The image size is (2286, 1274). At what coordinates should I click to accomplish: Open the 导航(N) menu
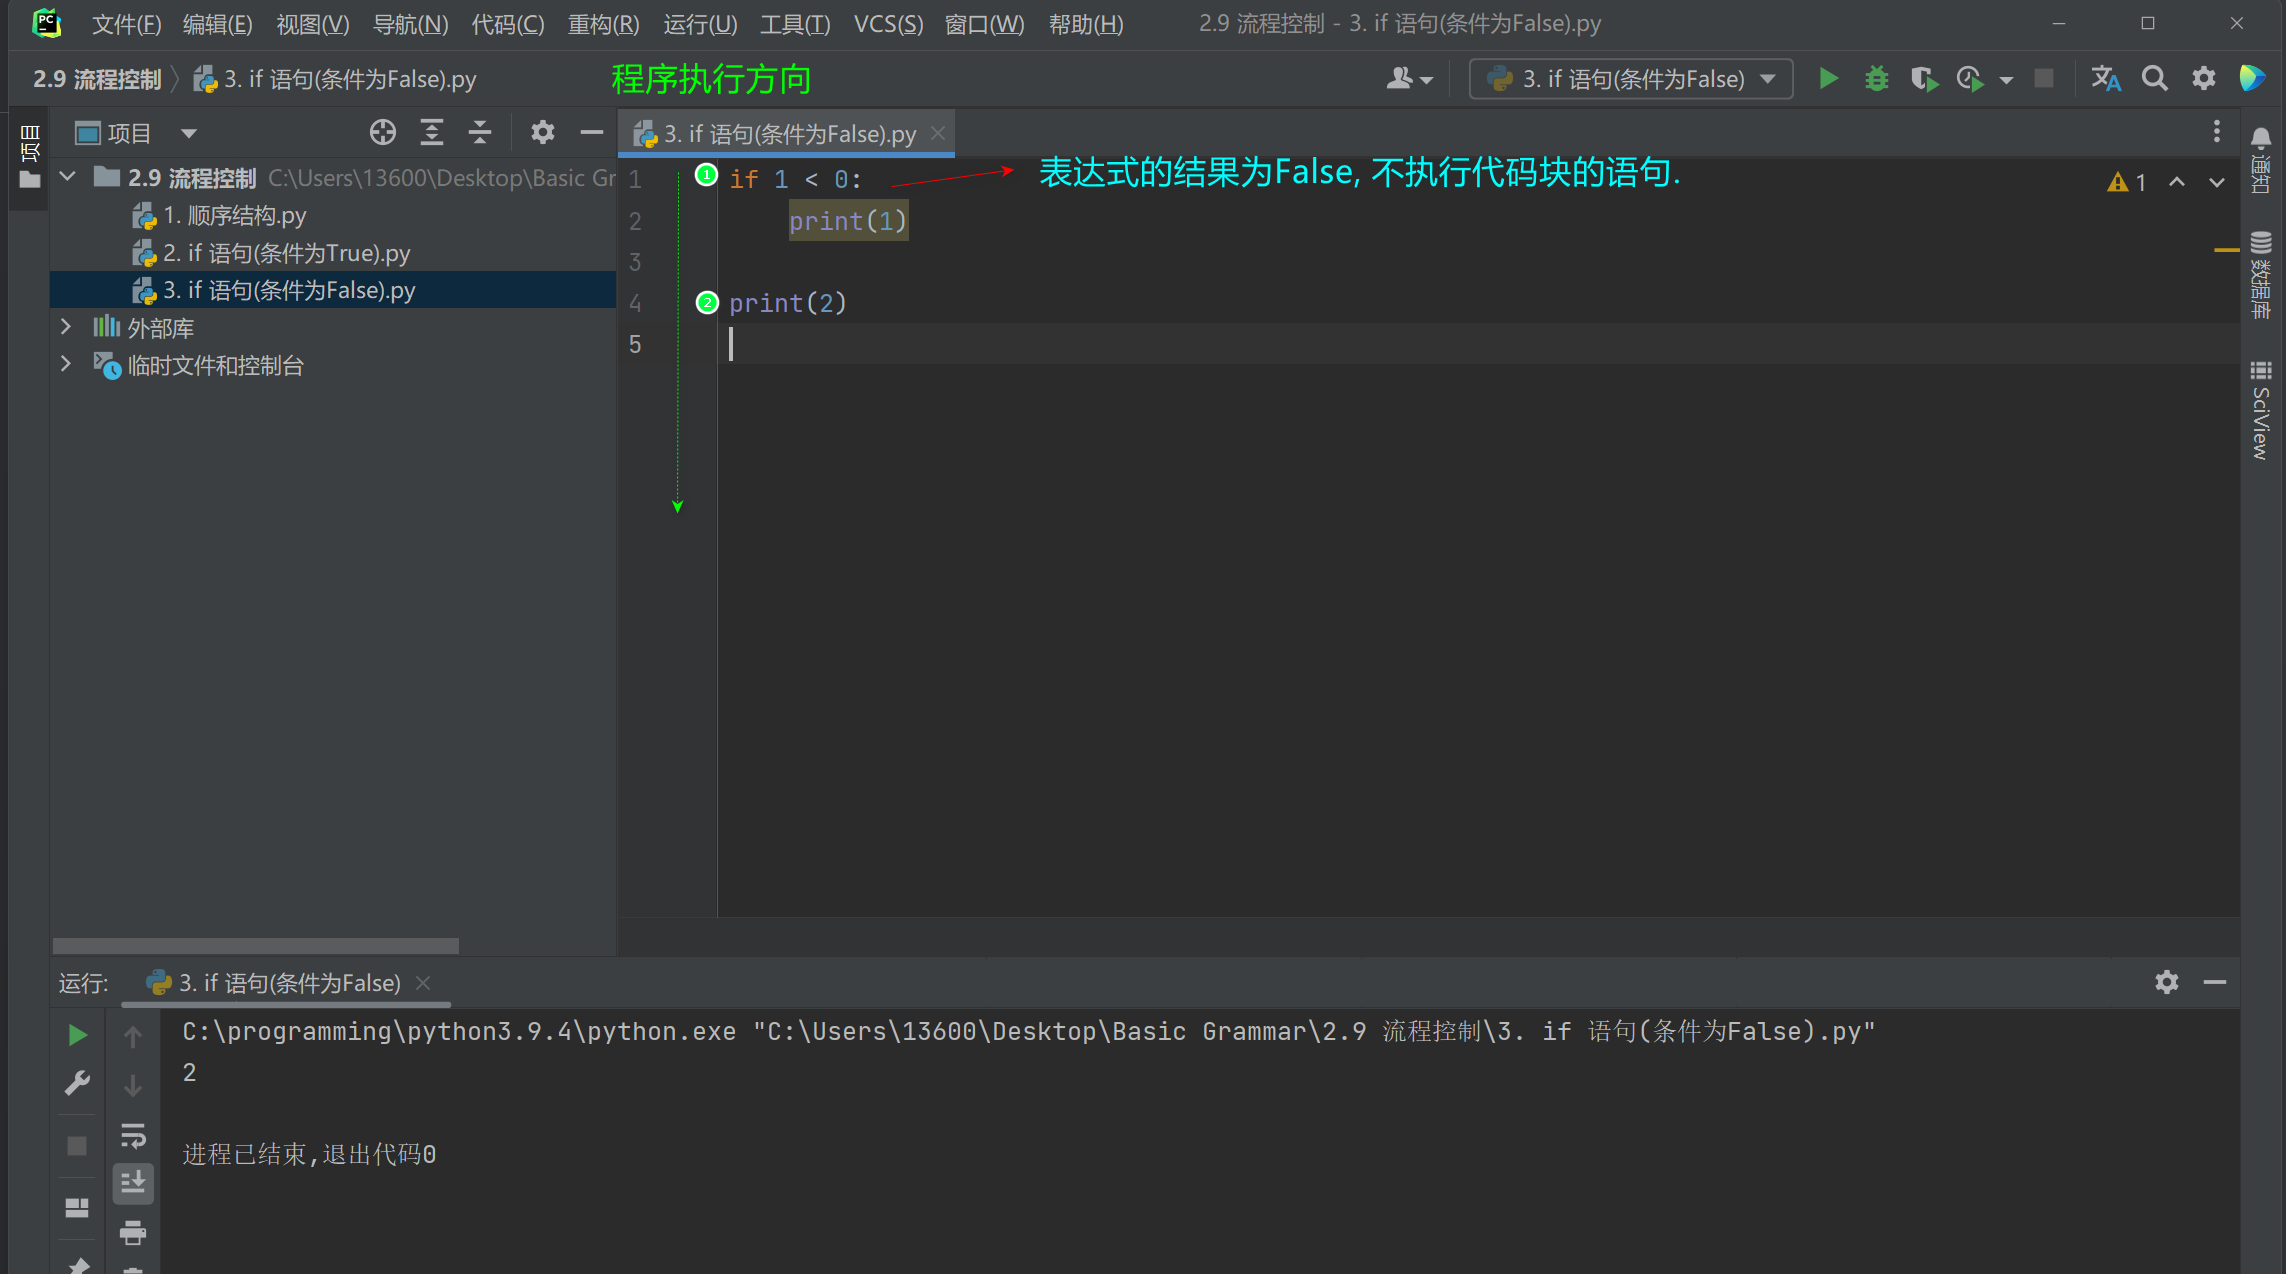(410, 24)
